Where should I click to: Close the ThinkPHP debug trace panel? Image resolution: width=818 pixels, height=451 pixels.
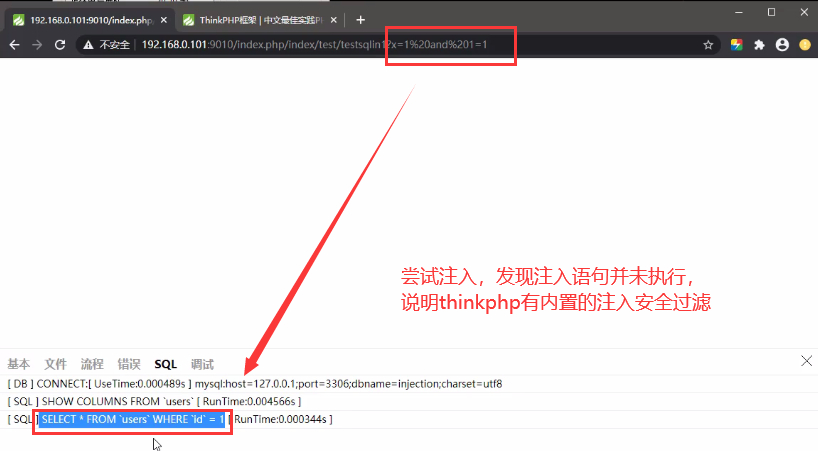click(807, 360)
